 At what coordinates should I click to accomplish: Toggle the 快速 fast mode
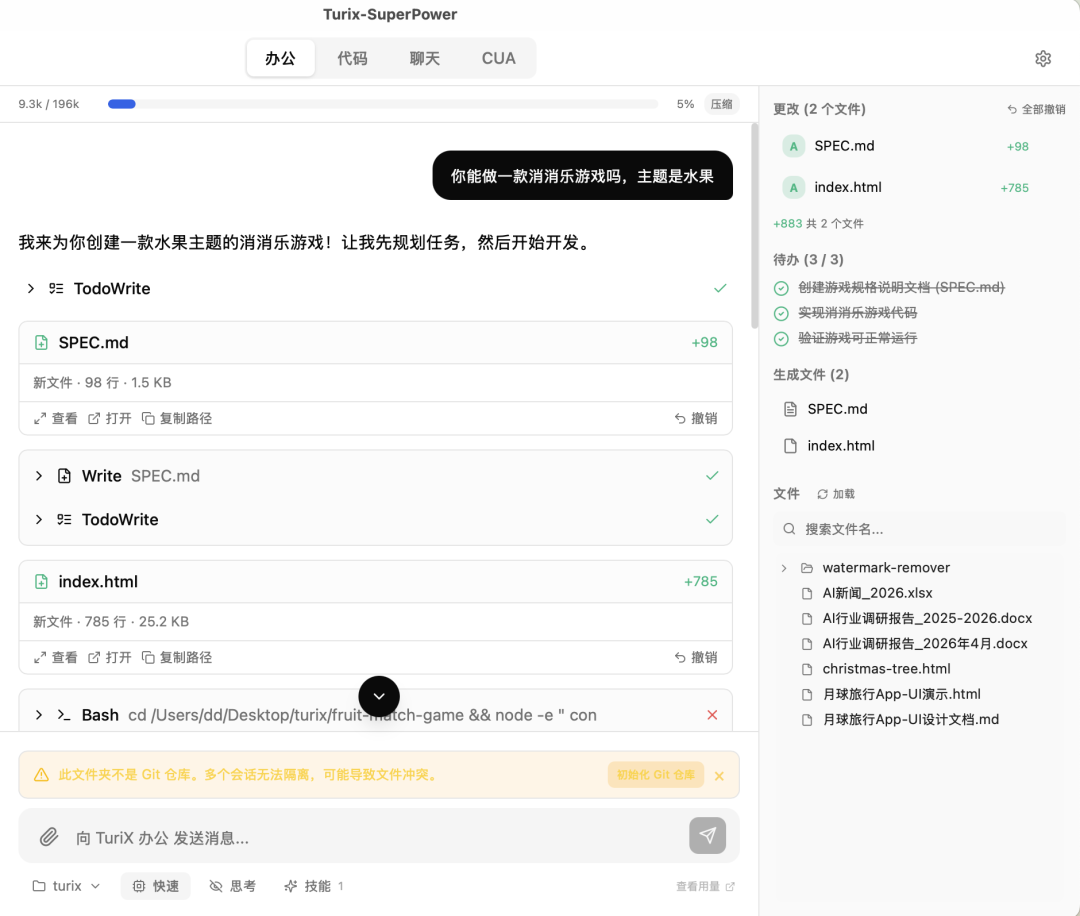pos(156,886)
